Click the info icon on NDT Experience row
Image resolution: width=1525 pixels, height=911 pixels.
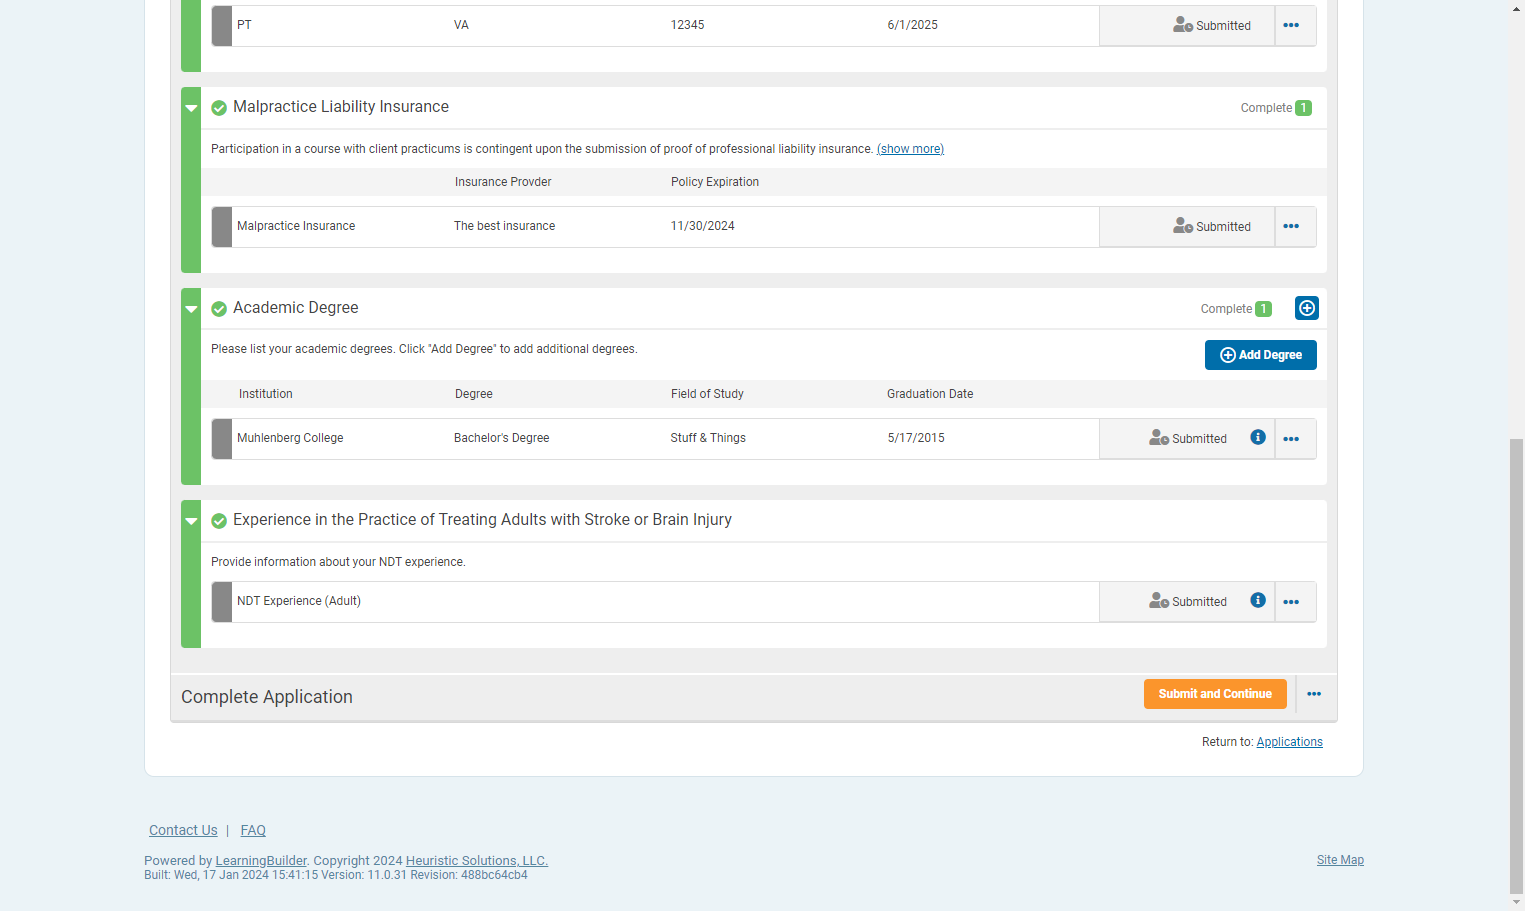pyautogui.click(x=1258, y=600)
